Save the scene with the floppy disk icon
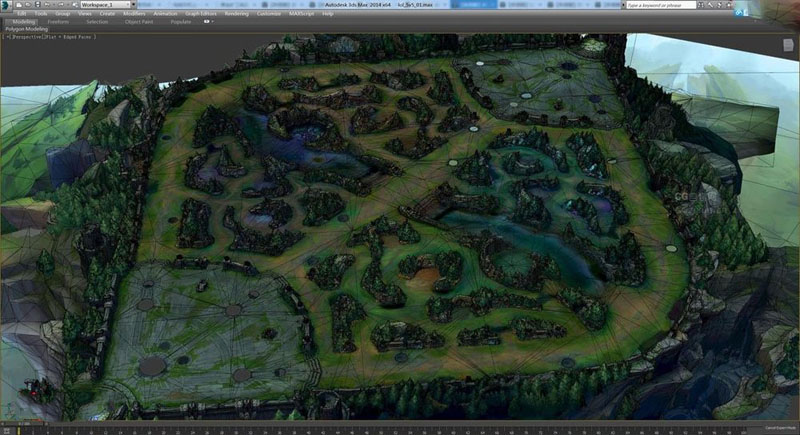800x435 pixels. (x=37, y=5)
